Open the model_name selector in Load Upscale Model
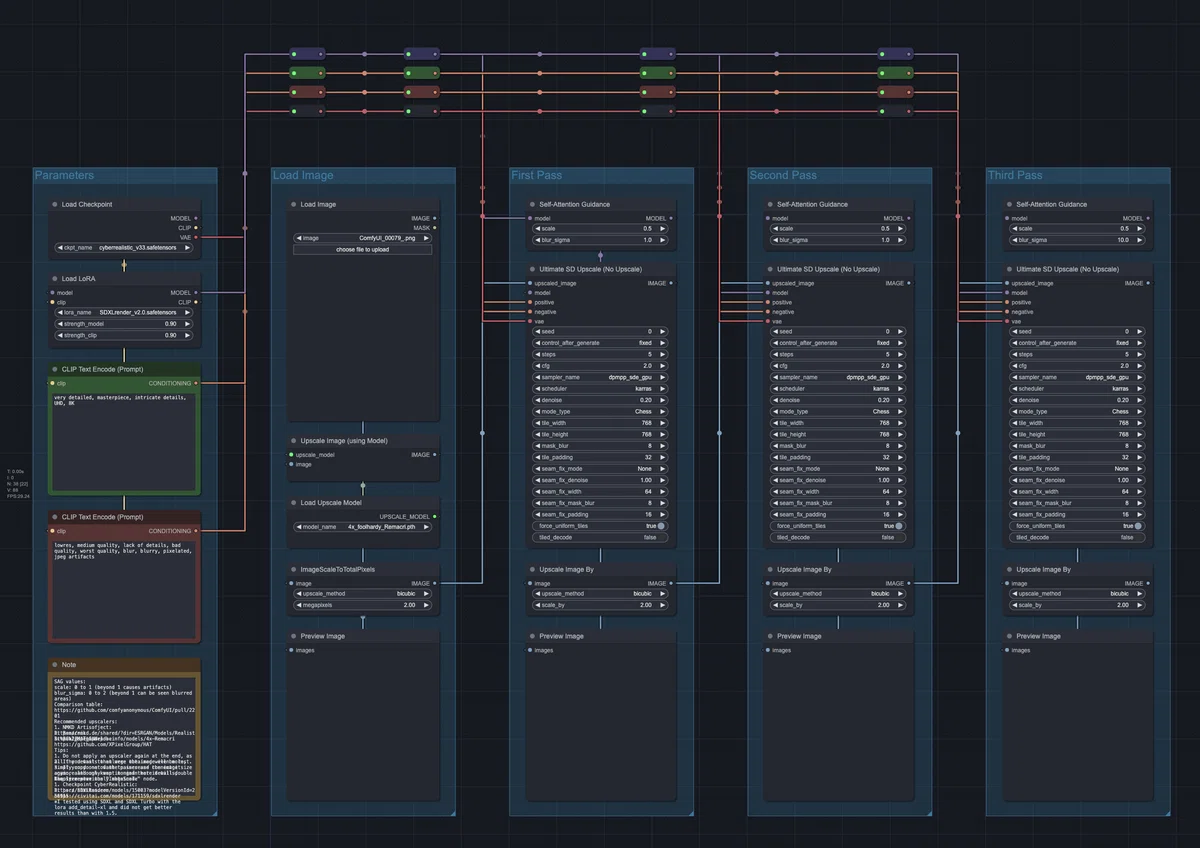This screenshot has height=848, width=1200. pyautogui.click(x=362, y=526)
